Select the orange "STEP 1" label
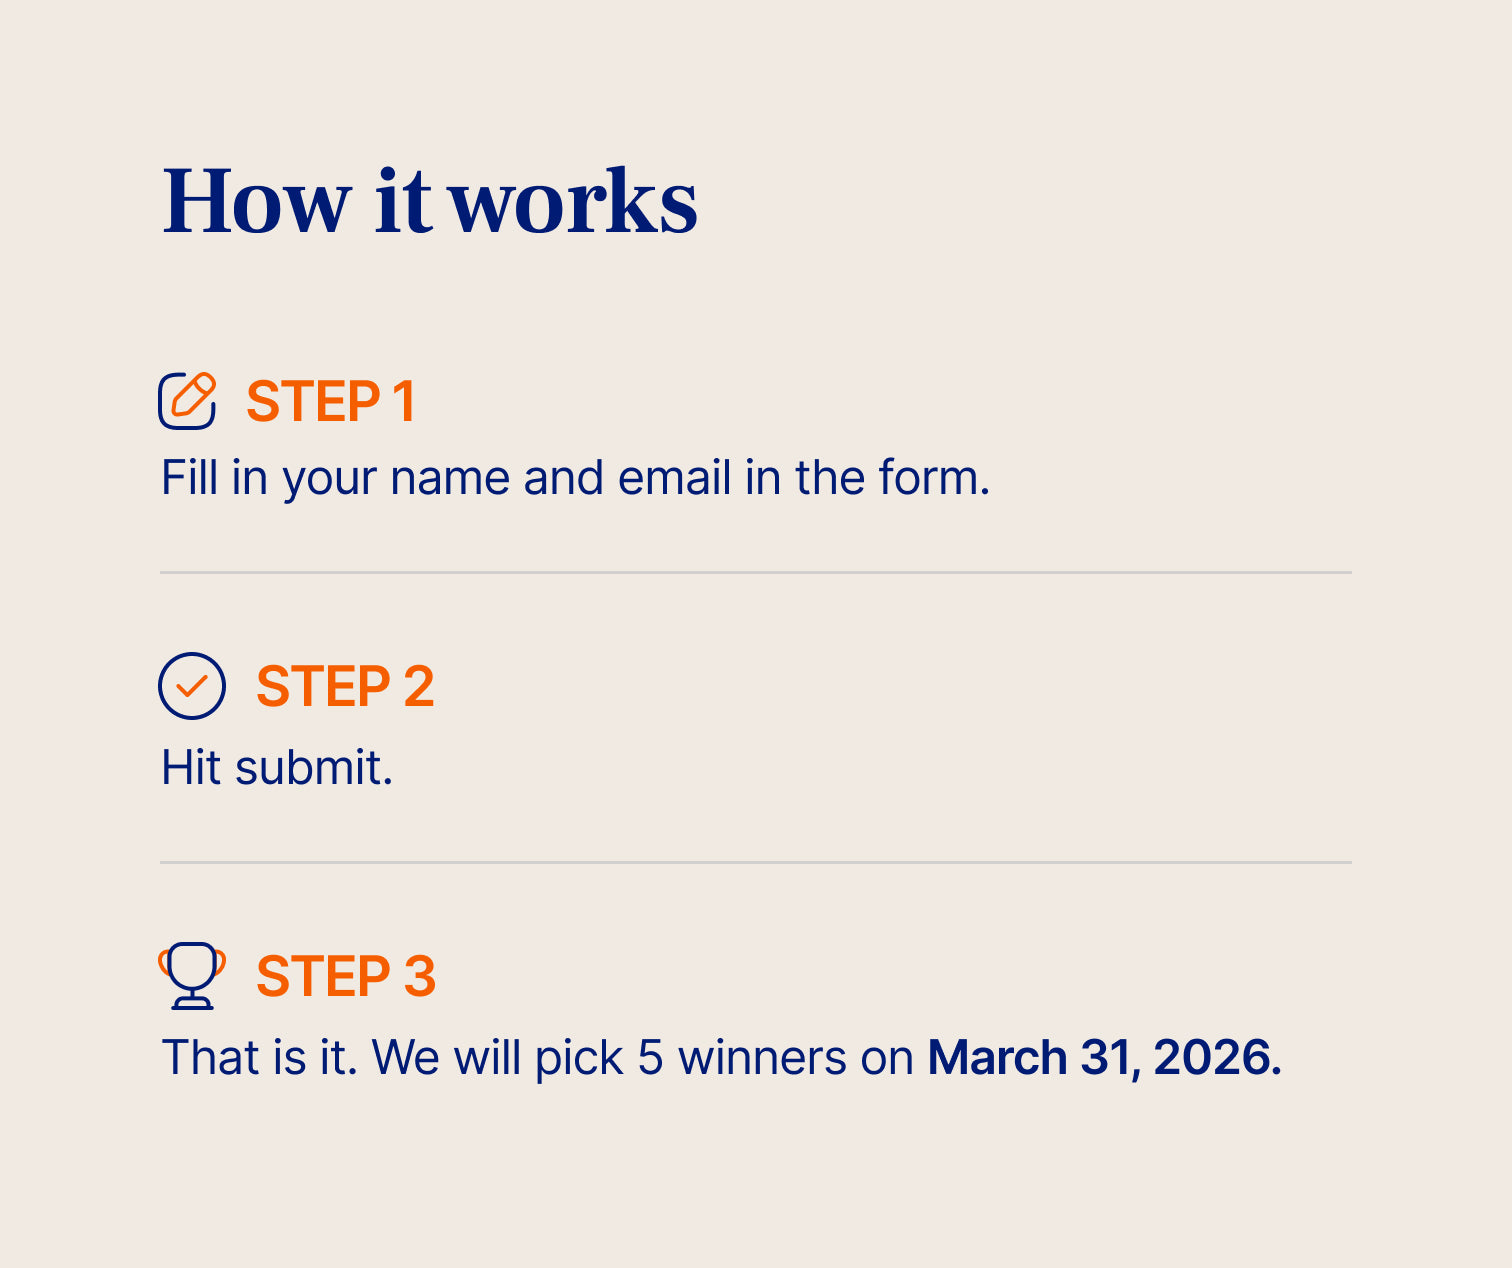Screen dimensions: 1512x1268 click(330, 402)
